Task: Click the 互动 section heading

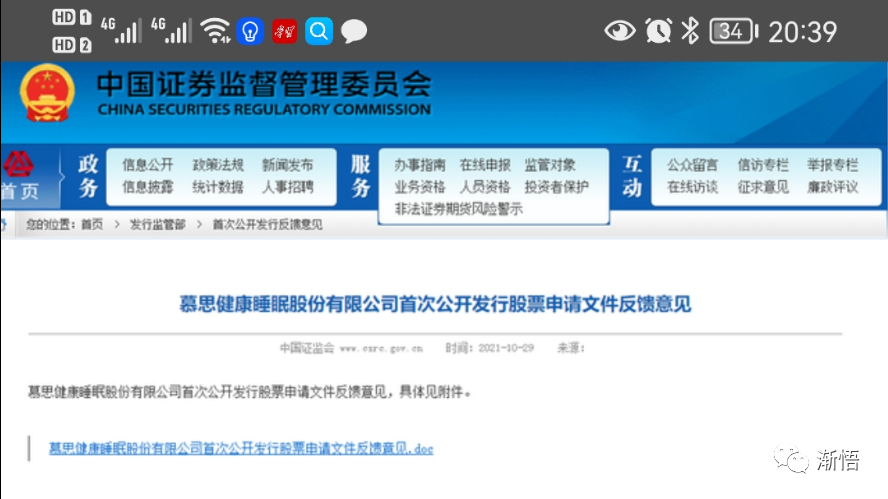Action: click(x=632, y=176)
